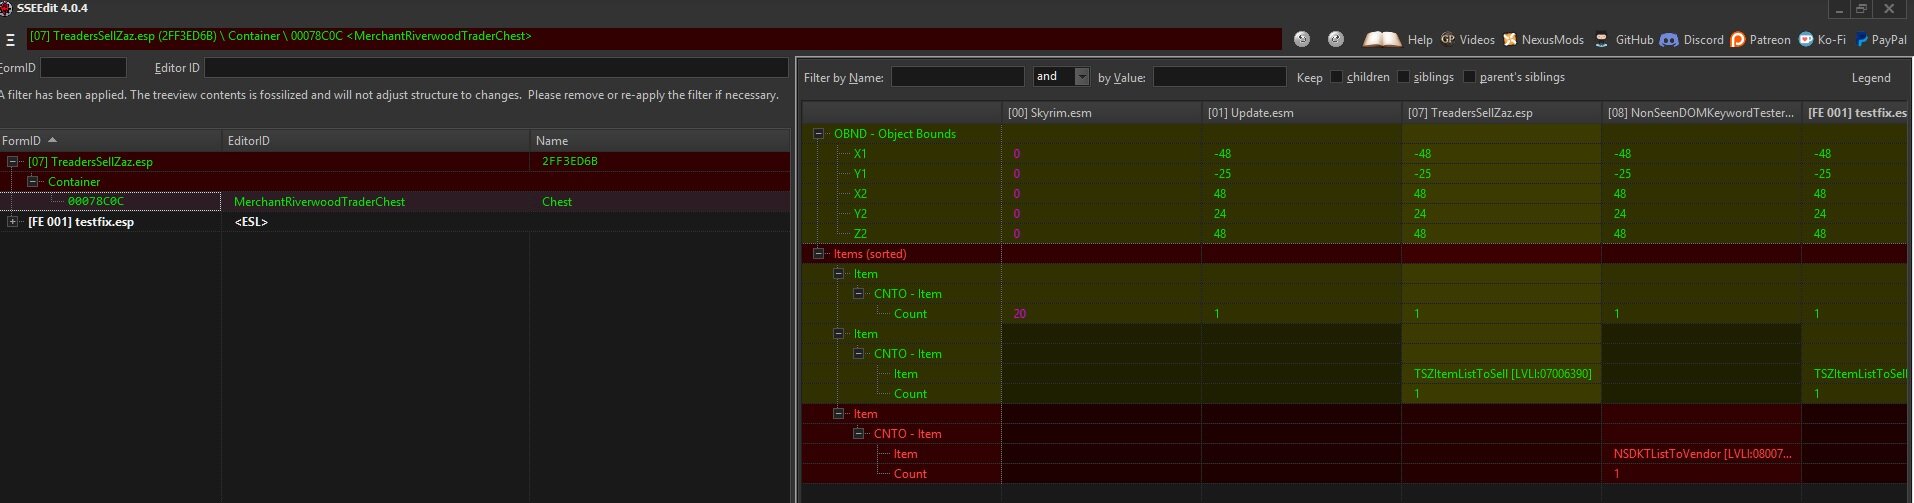This screenshot has height=503, width=1914.
Task: Click the Editor ID input field
Action: tap(496, 67)
